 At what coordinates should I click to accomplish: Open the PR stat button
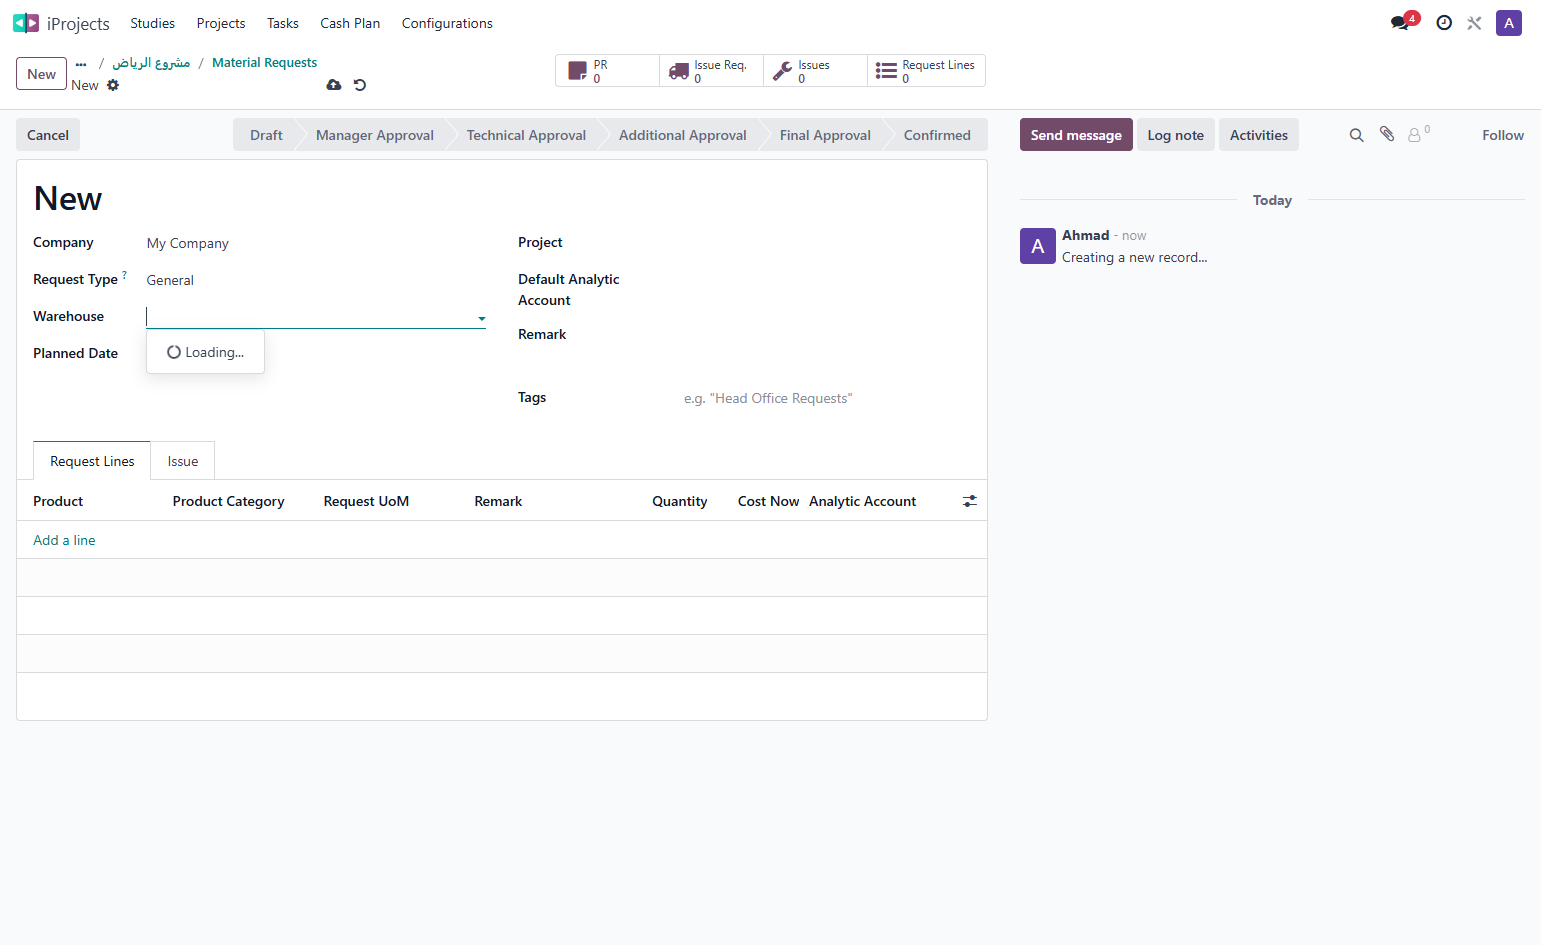pyautogui.click(x=607, y=71)
